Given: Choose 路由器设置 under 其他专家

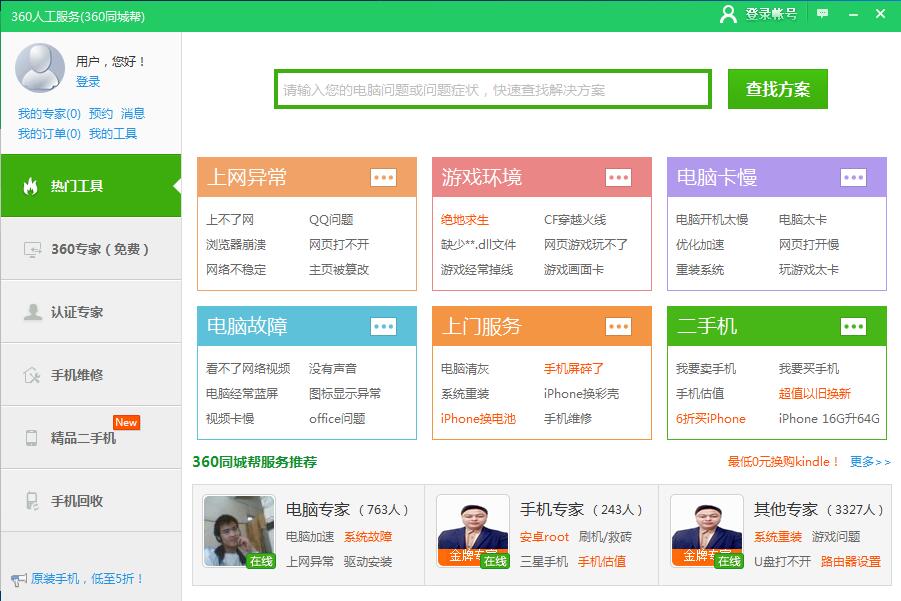Looking at the screenshot, I should click(x=851, y=561).
